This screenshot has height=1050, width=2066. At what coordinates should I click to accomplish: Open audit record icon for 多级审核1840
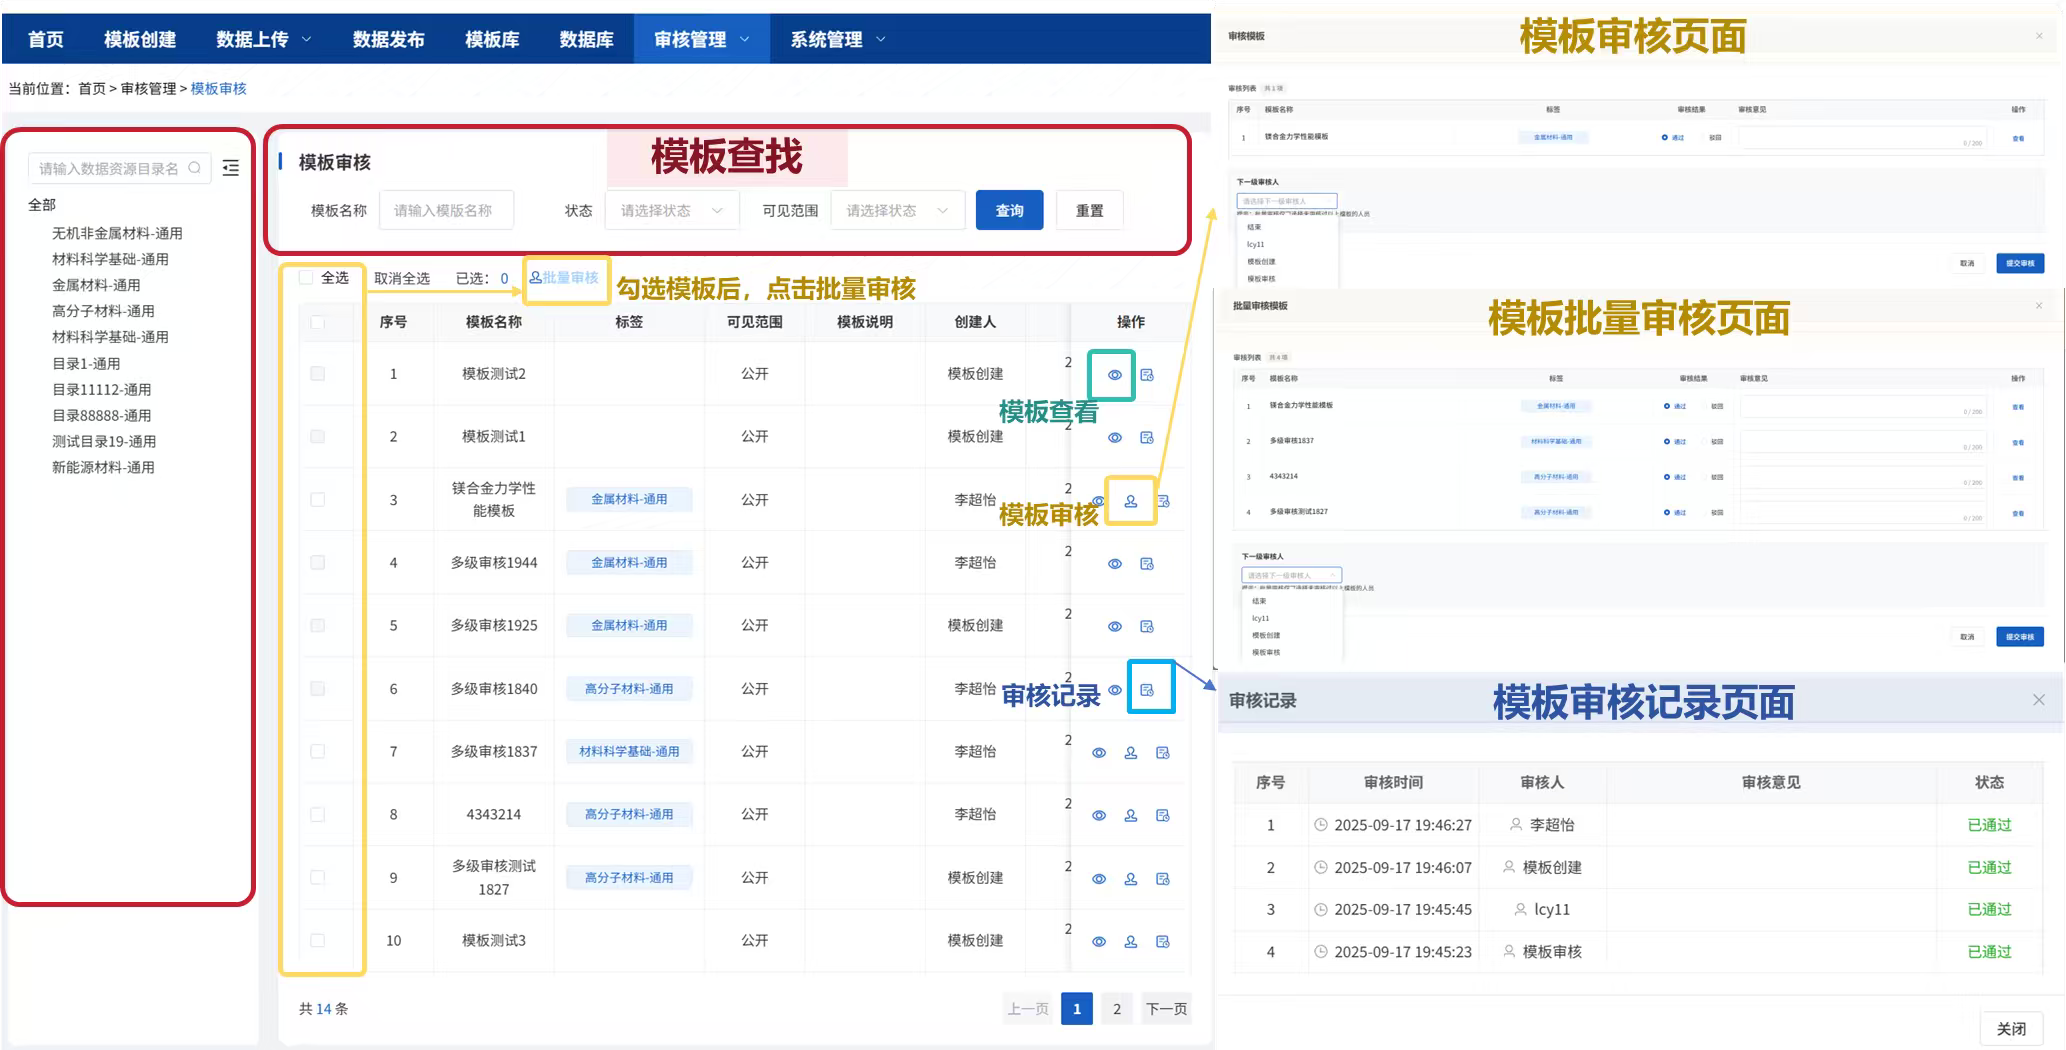point(1147,690)
